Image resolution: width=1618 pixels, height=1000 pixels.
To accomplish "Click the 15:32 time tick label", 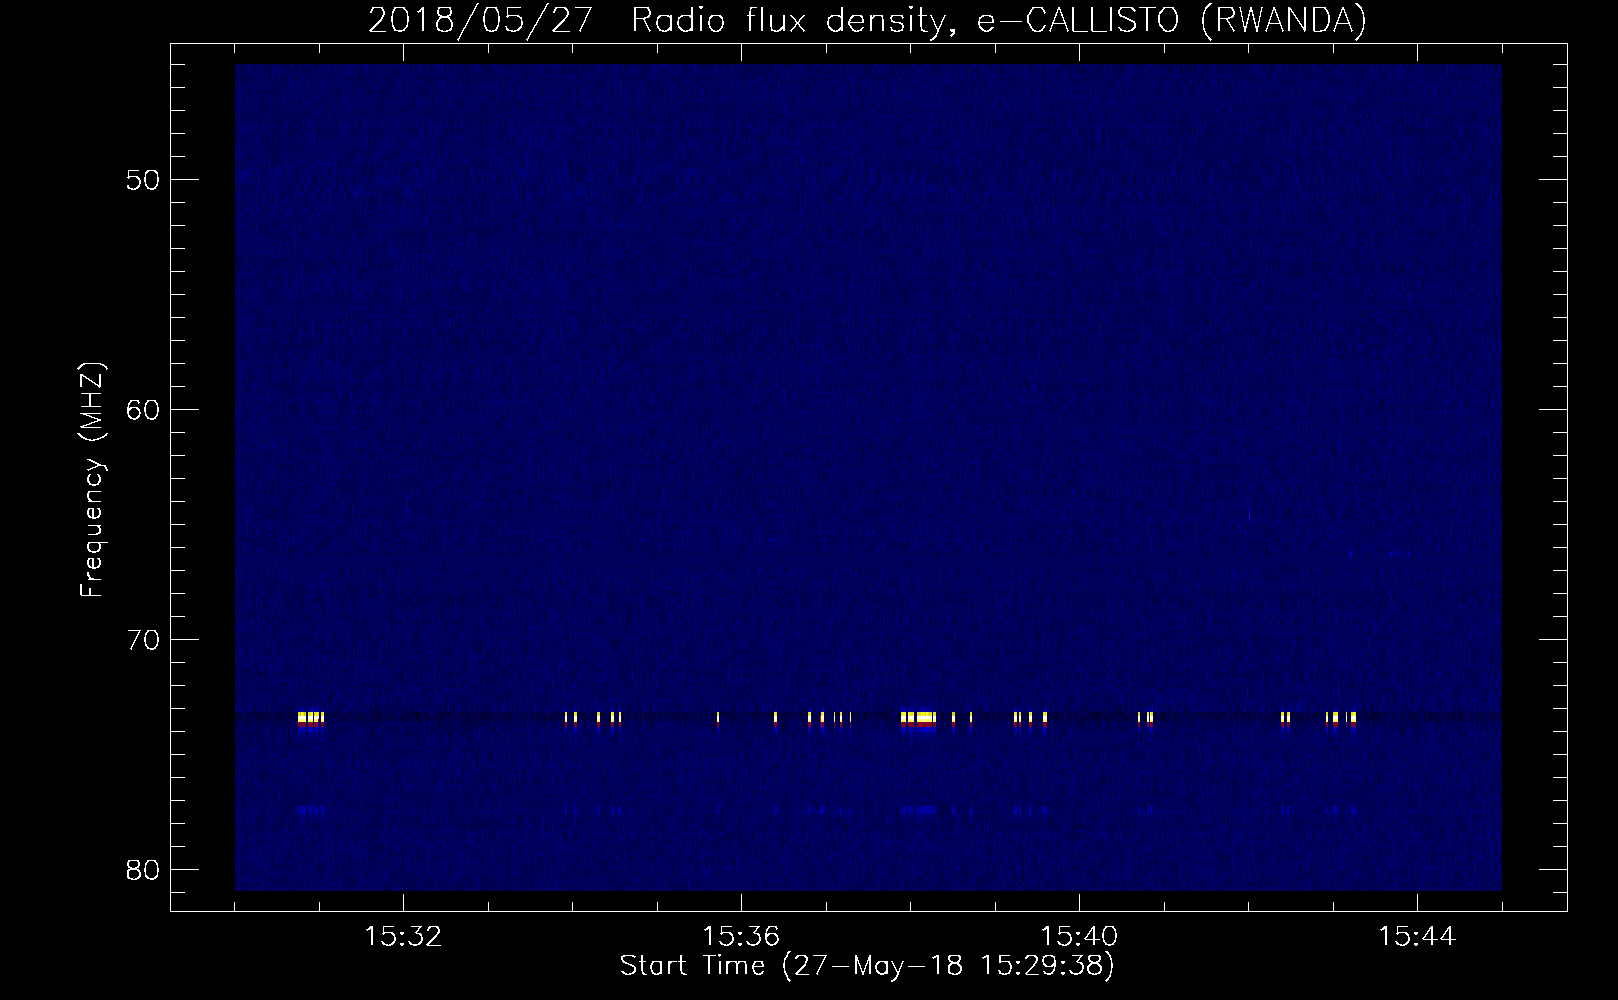I will point(403,937).
